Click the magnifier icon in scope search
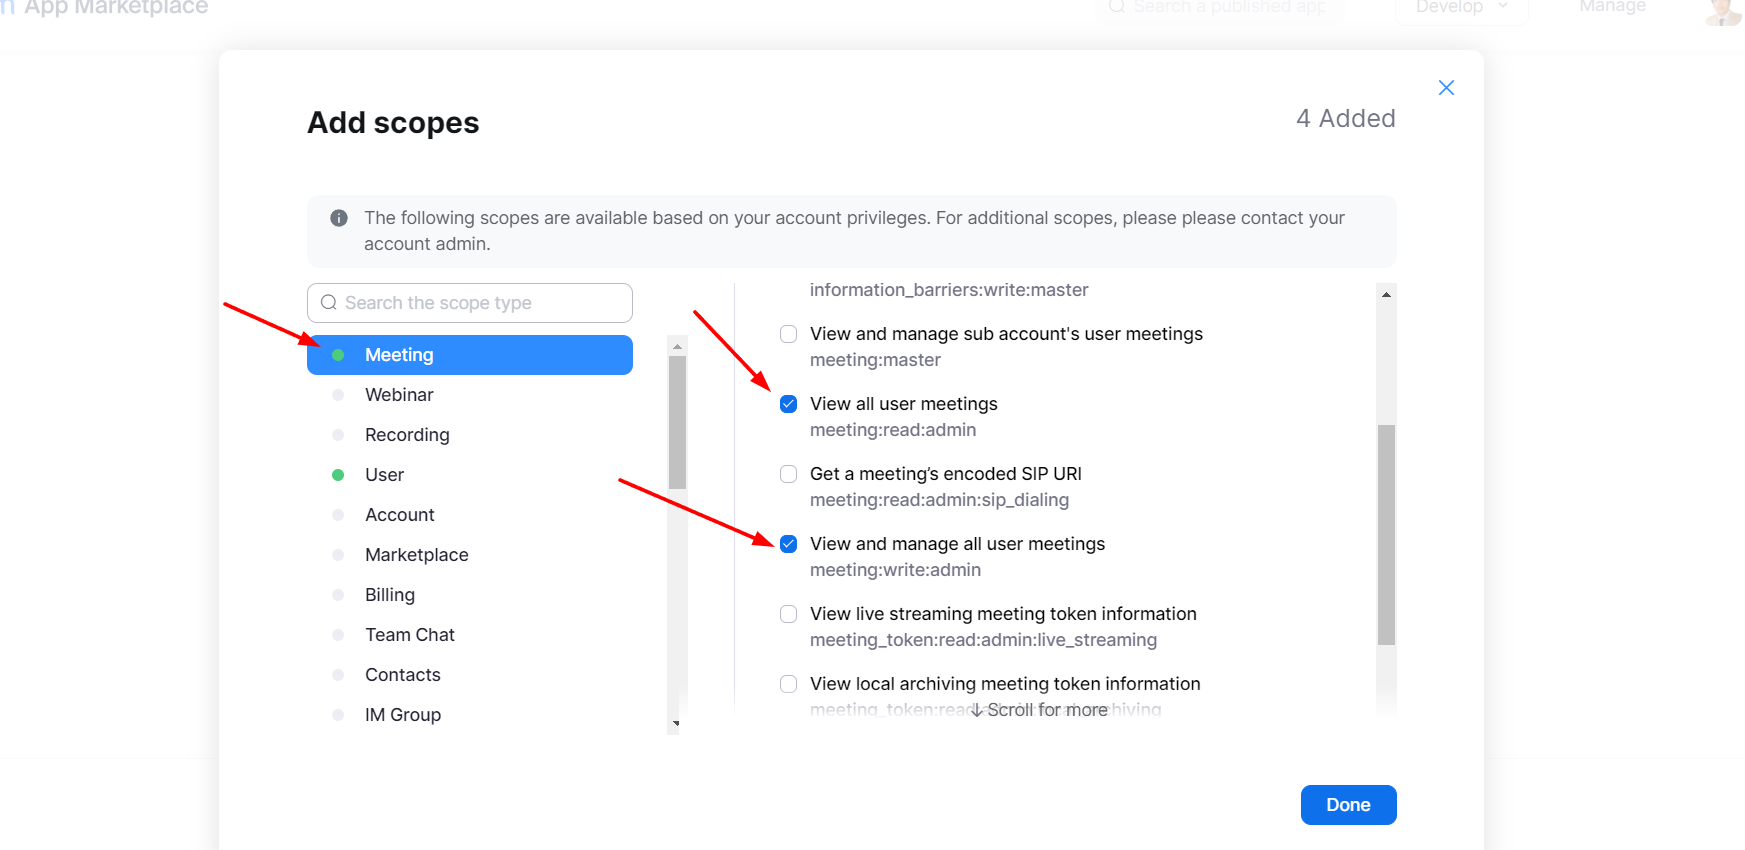The height and width of the screenshot is (850, 1745). (328, 303)
